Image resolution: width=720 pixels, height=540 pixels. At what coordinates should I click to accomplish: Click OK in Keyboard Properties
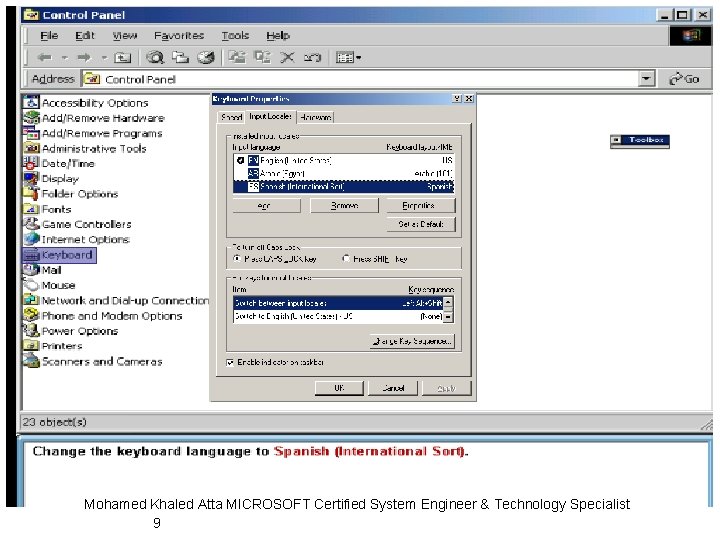[x=339, y=388]
